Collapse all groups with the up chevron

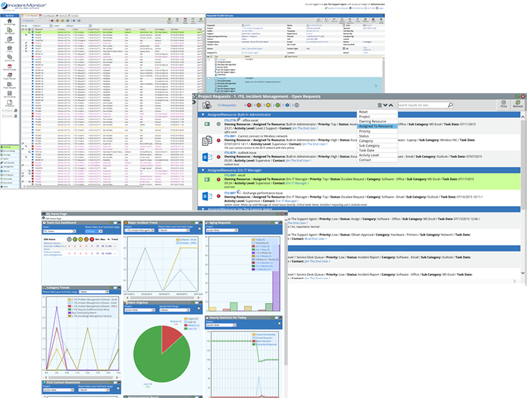391,105
